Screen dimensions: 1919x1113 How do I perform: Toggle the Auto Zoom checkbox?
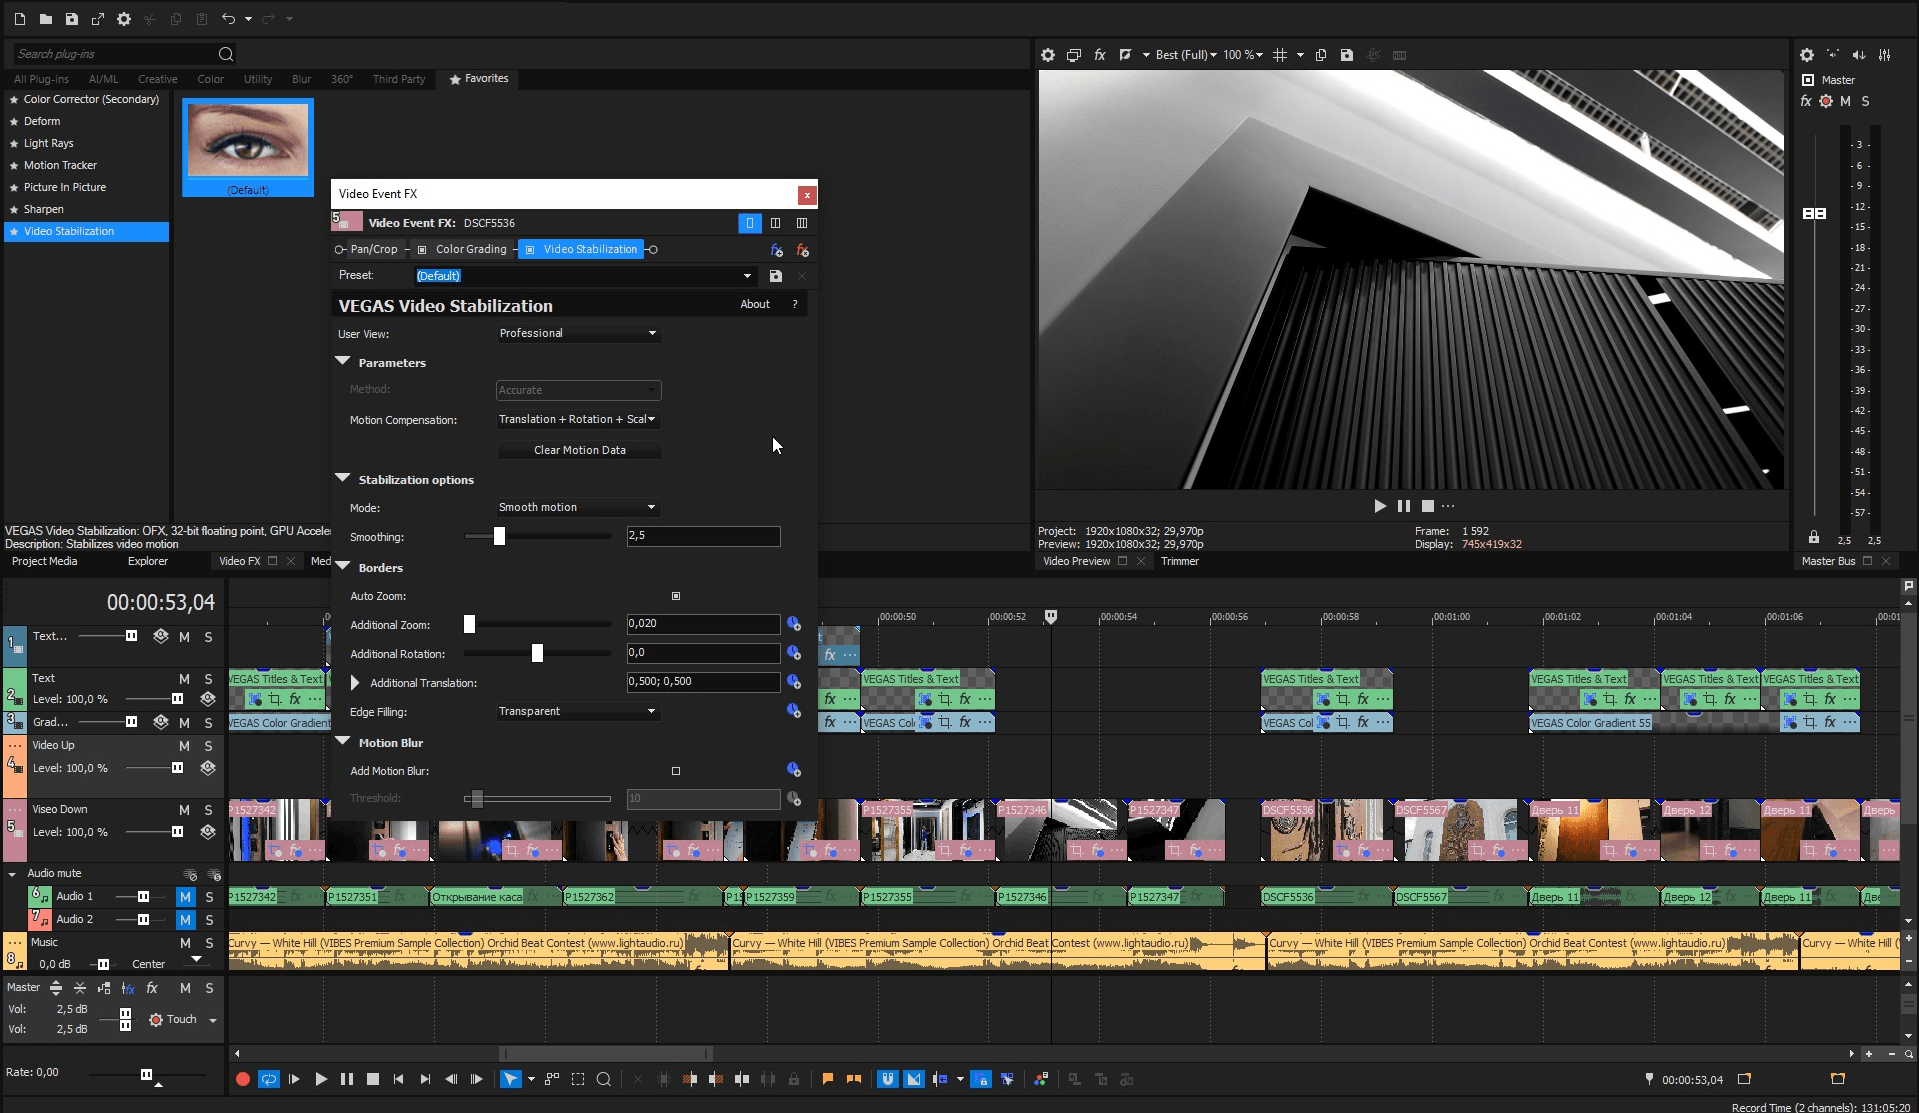click(x=676, y=596)
